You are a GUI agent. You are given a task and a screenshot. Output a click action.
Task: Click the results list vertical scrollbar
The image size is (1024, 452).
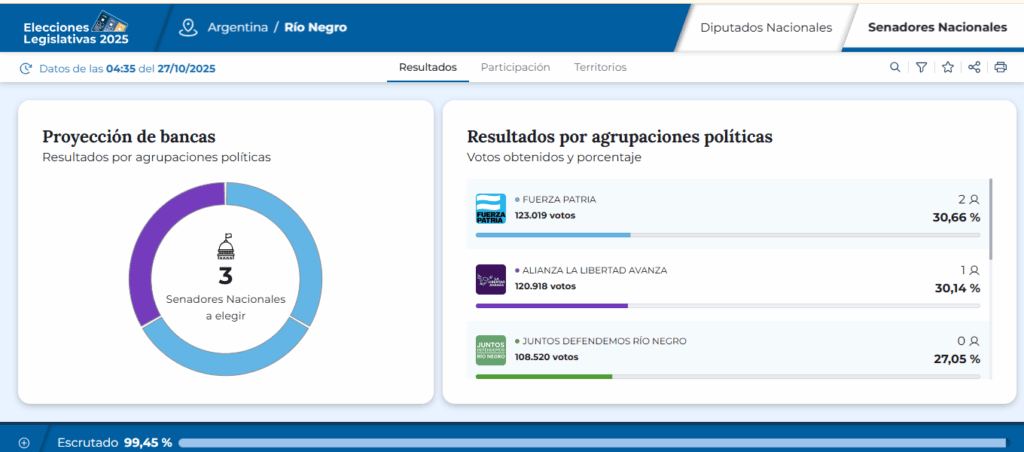tap(991, 218)
